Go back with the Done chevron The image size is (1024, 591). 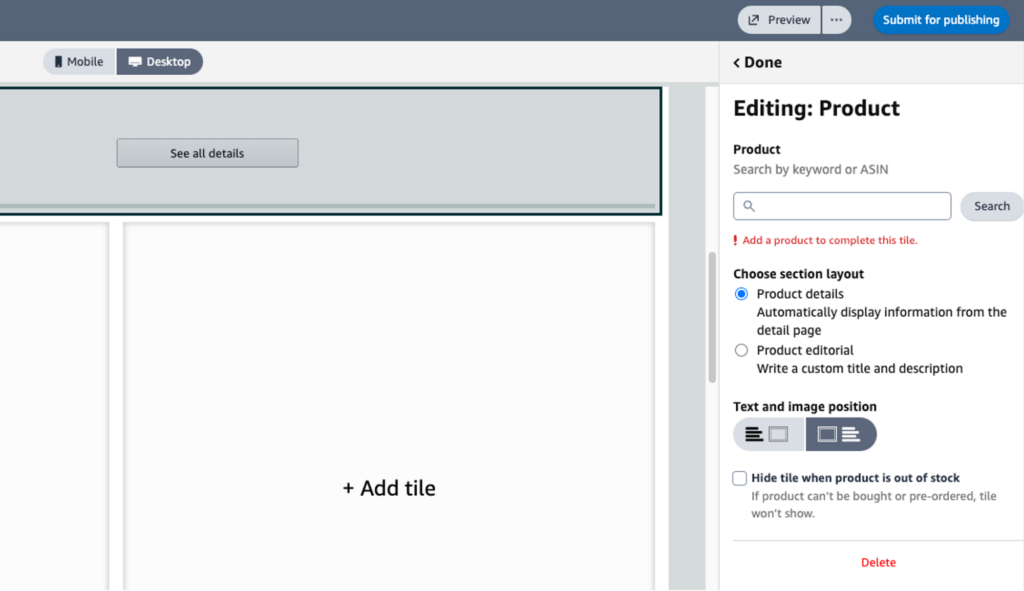coord(757,62)
